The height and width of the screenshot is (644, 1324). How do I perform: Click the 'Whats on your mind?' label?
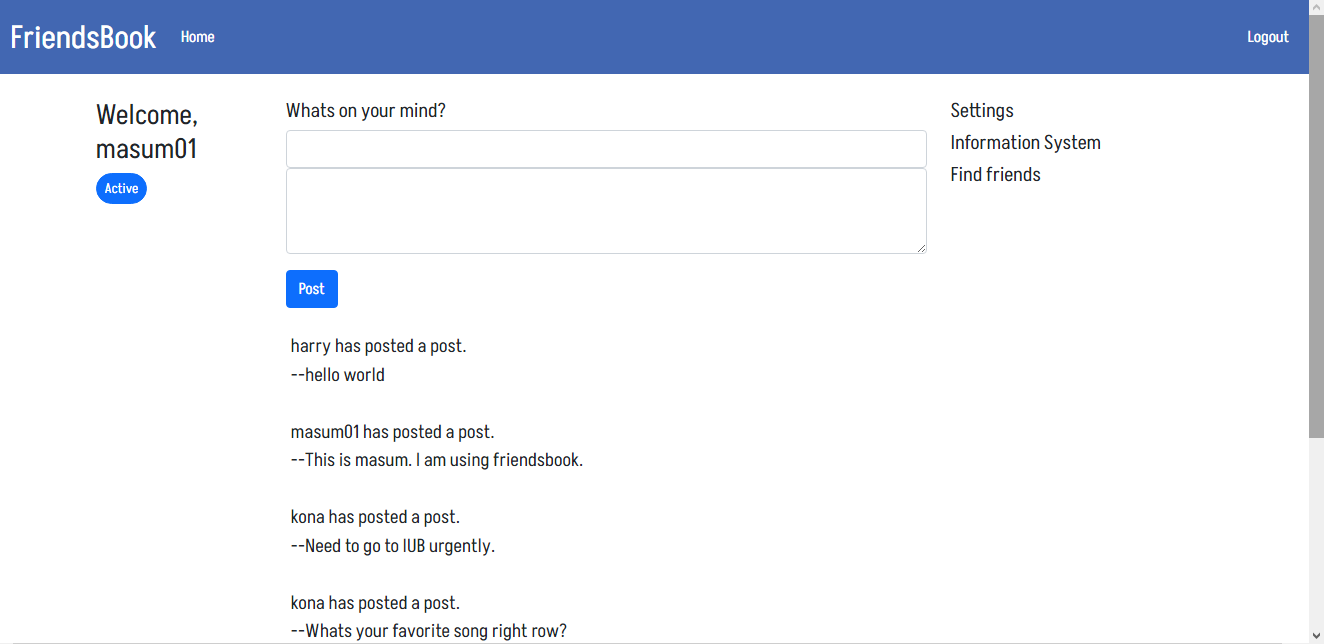[366, 111]
